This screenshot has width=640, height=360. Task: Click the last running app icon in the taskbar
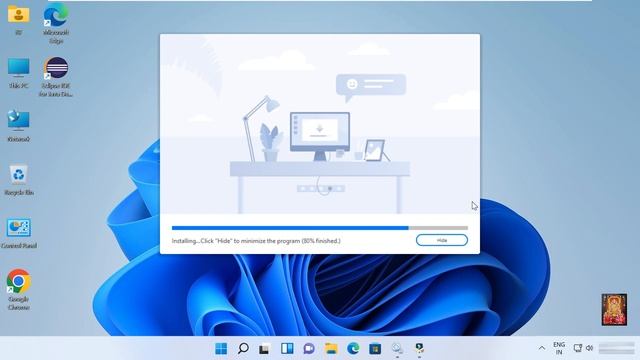419,349
